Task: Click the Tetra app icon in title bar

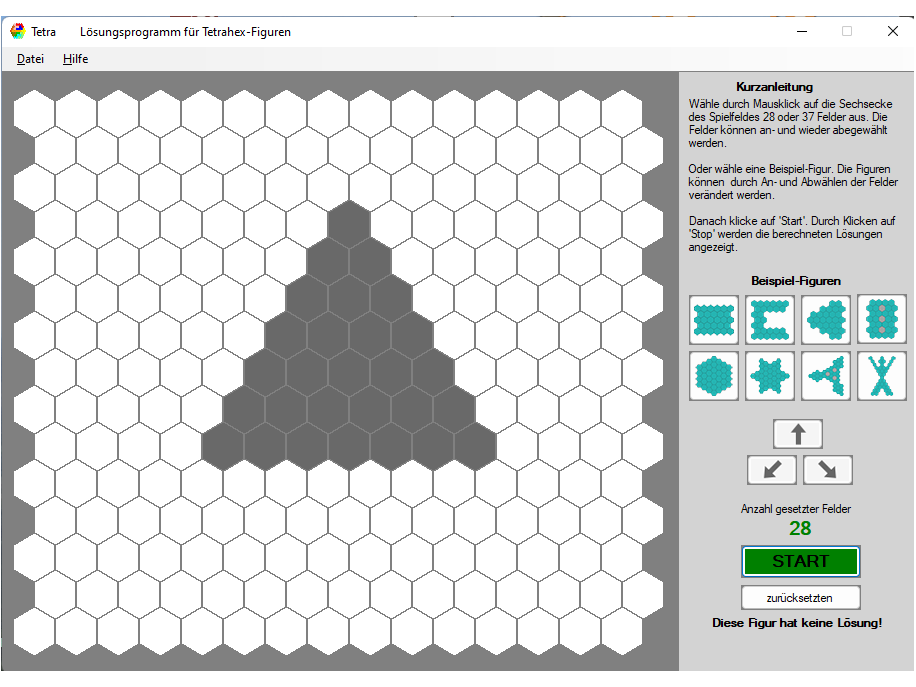Action: point(18,32)
